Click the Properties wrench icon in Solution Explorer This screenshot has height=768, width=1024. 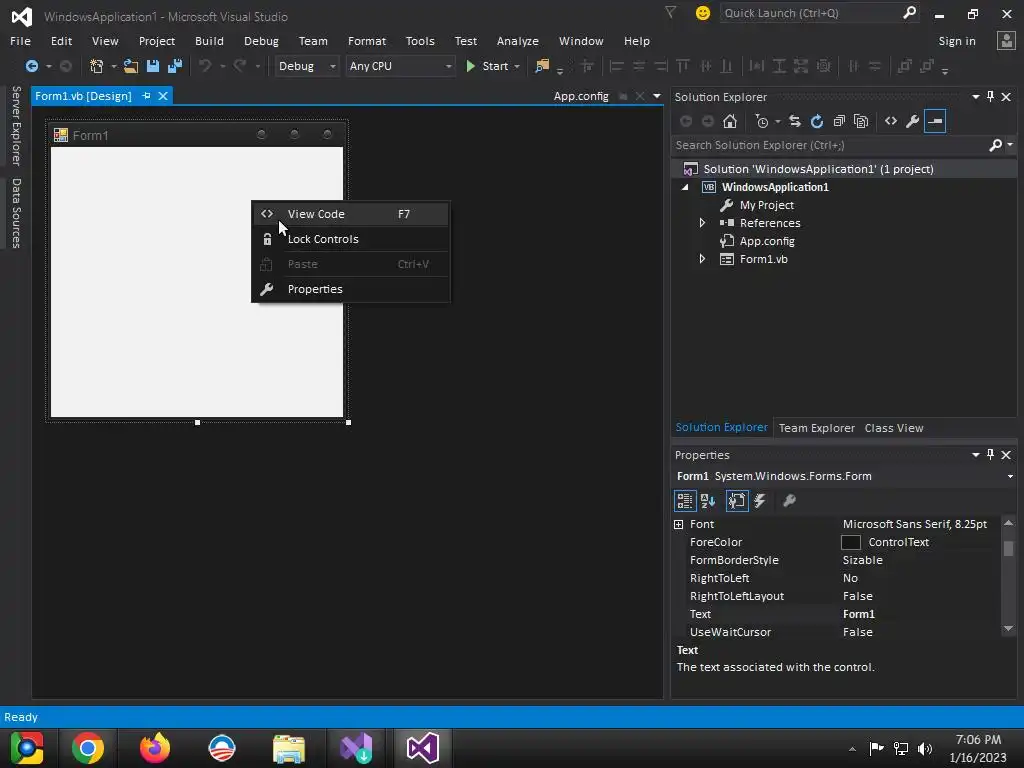(x=913, y=121)
